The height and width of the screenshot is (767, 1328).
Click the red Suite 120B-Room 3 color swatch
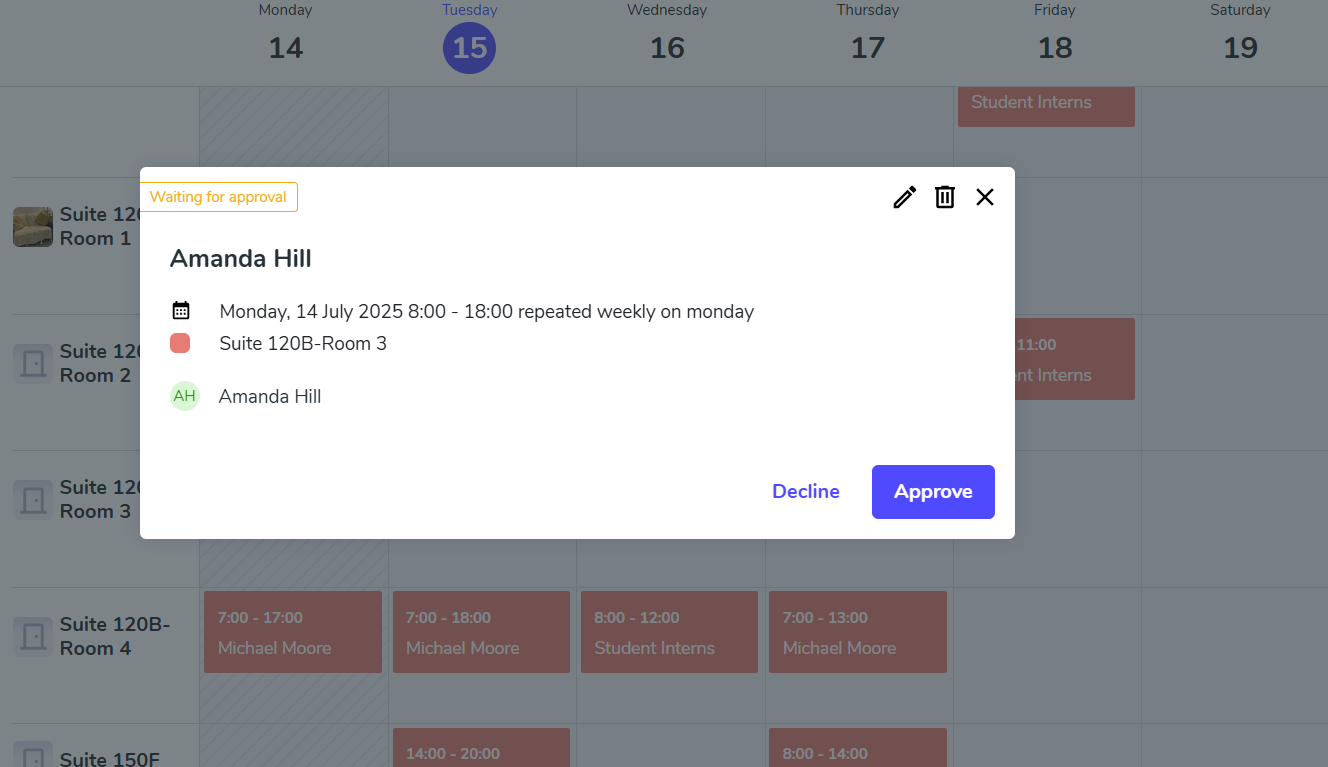click(180, 344)
